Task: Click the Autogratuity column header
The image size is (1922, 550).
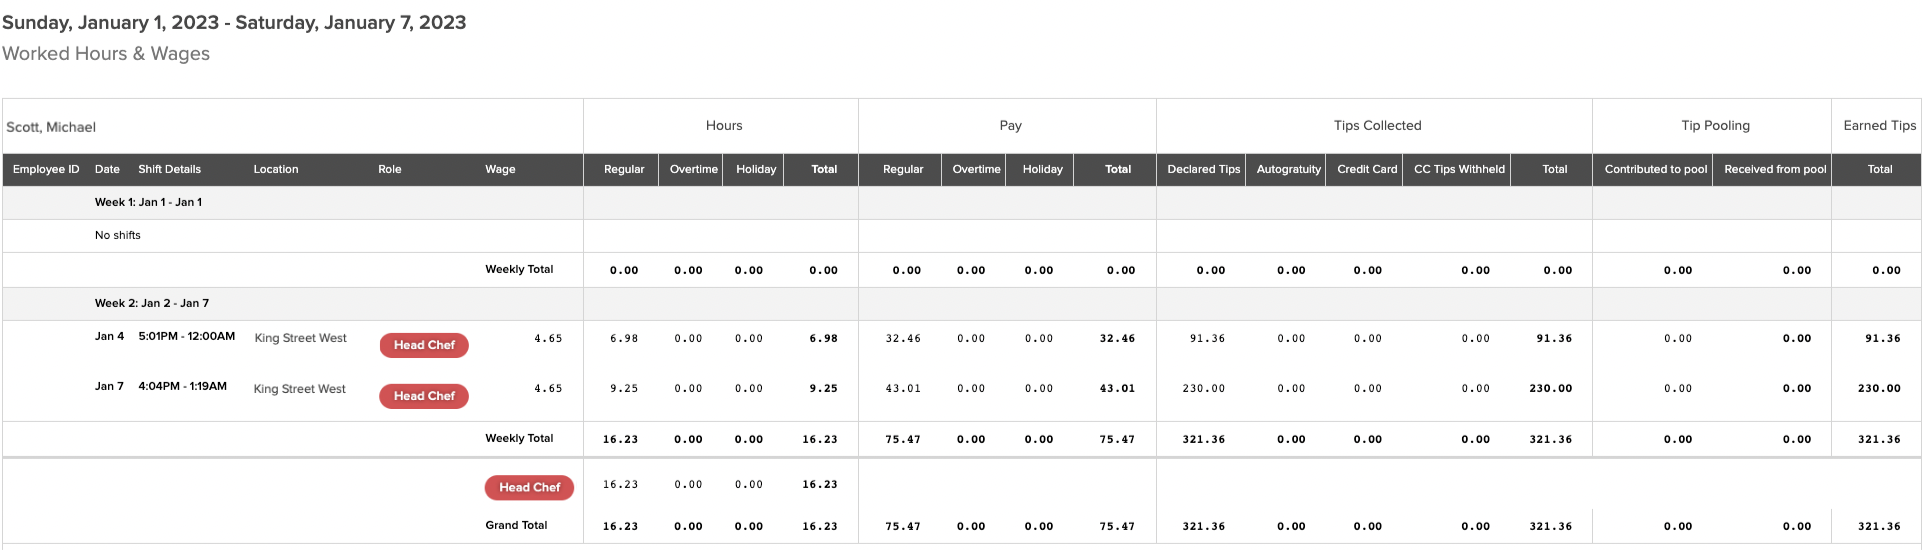Action: [1288, 170]
